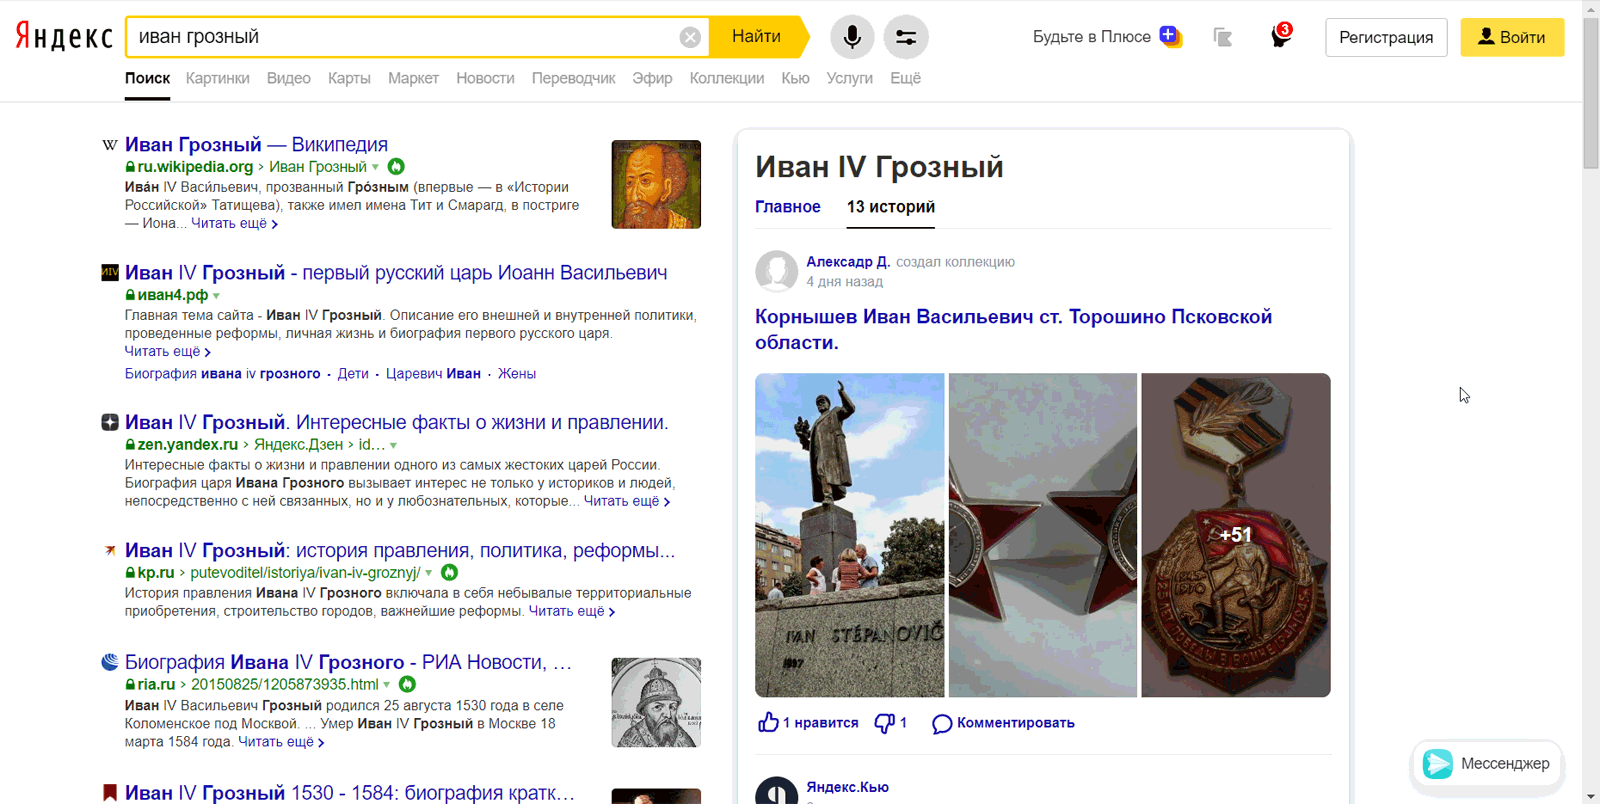Screen dimensions: 1600x804
Task: Expand Читать ещё in ria.ru snippet
Action: (x=281, y=742)
